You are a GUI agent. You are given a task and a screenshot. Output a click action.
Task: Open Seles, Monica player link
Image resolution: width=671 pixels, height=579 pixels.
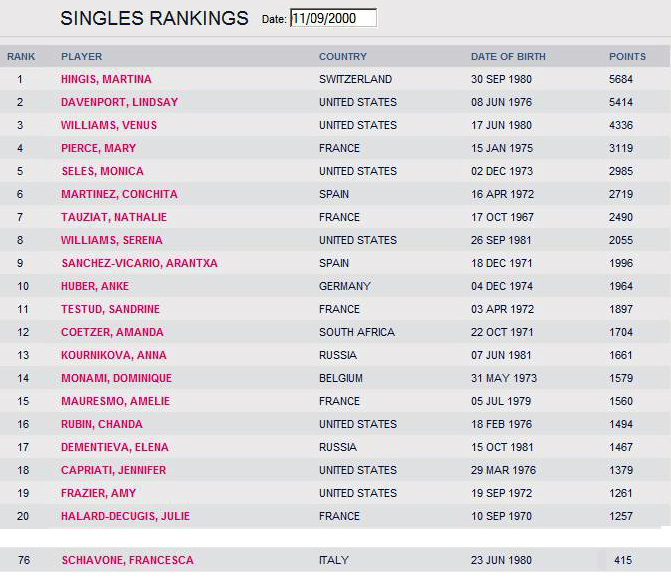click(102, 171)
